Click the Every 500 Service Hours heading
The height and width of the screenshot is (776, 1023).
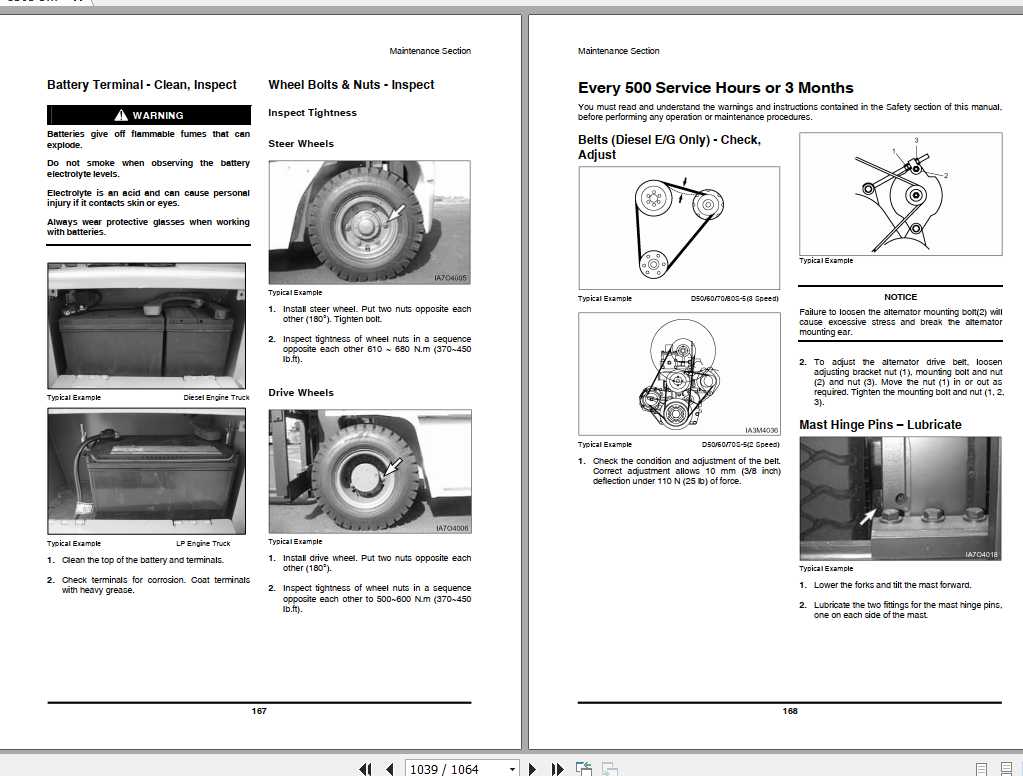[x=716, y=88]
